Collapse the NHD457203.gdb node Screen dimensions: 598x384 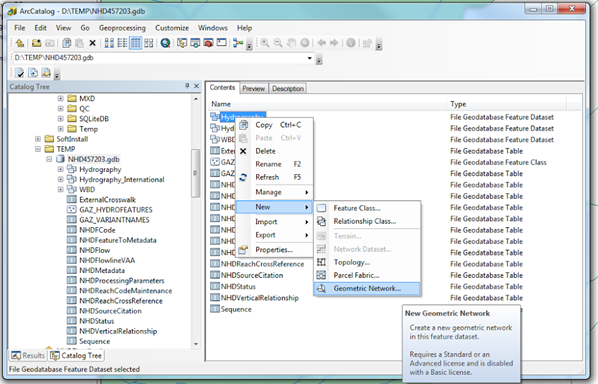[49, 159]
